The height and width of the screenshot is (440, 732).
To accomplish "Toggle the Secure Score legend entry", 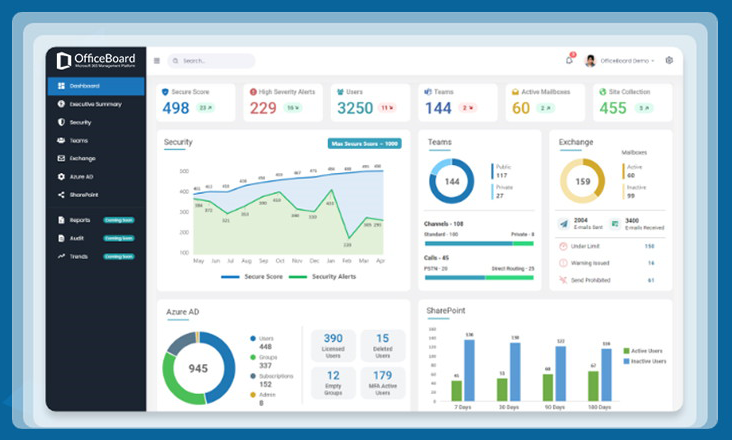I will [252, 277].
